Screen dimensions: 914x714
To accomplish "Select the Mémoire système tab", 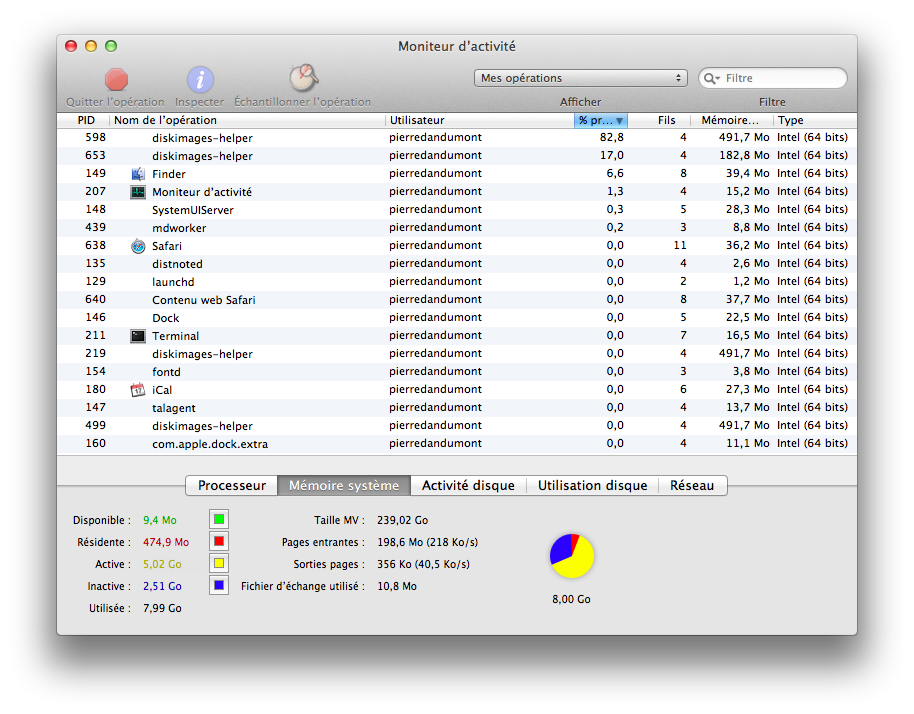I will (x=344, y=486).
